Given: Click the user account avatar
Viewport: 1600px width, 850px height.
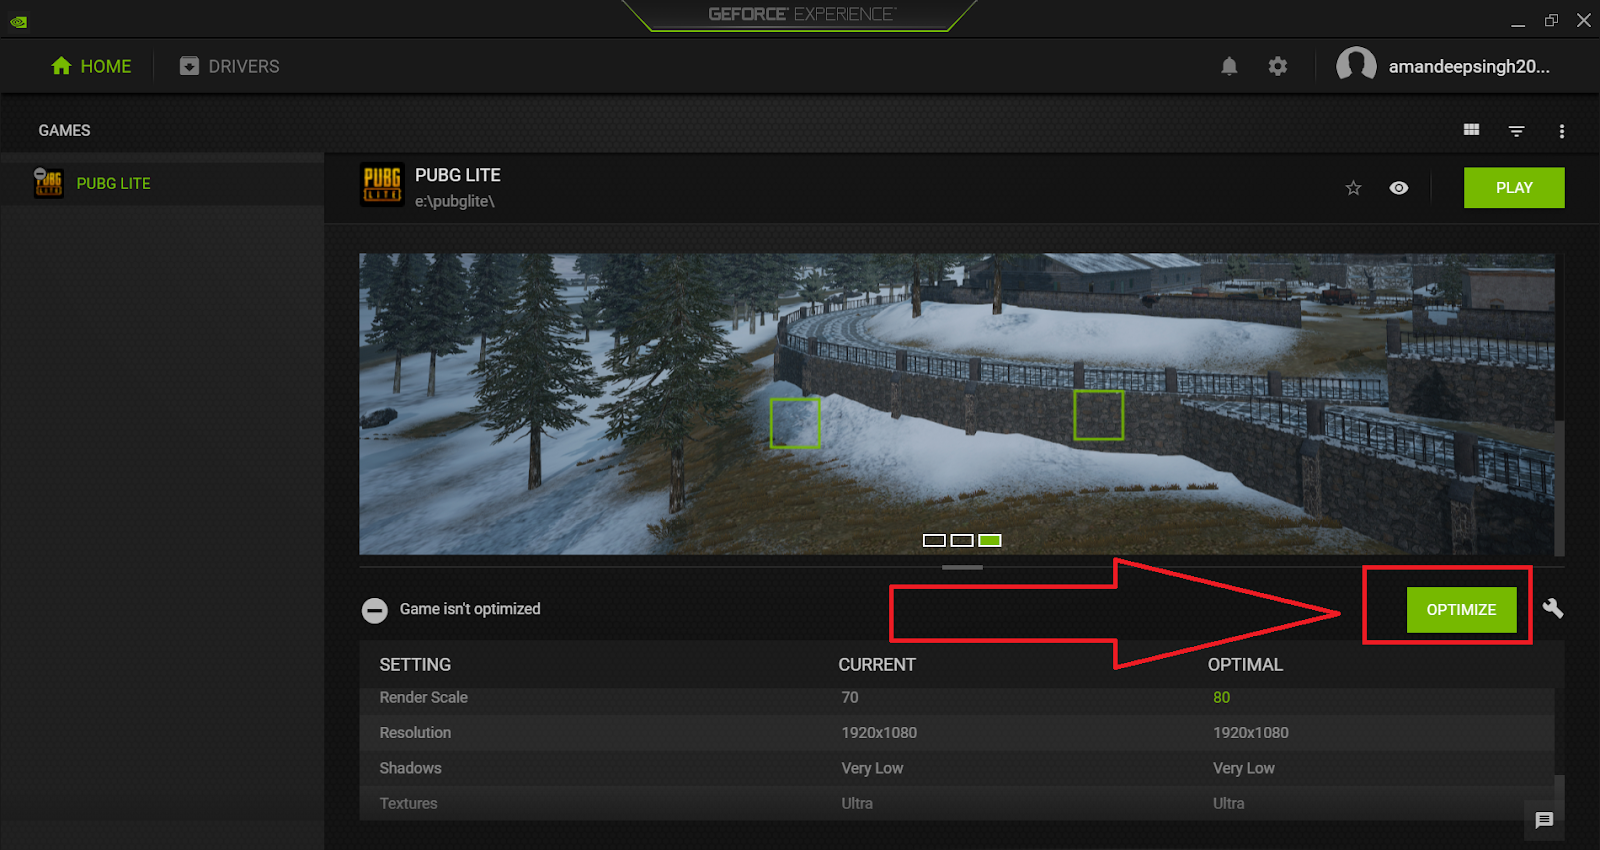Looking at the screenshot, I should (x=1356, y=66).
